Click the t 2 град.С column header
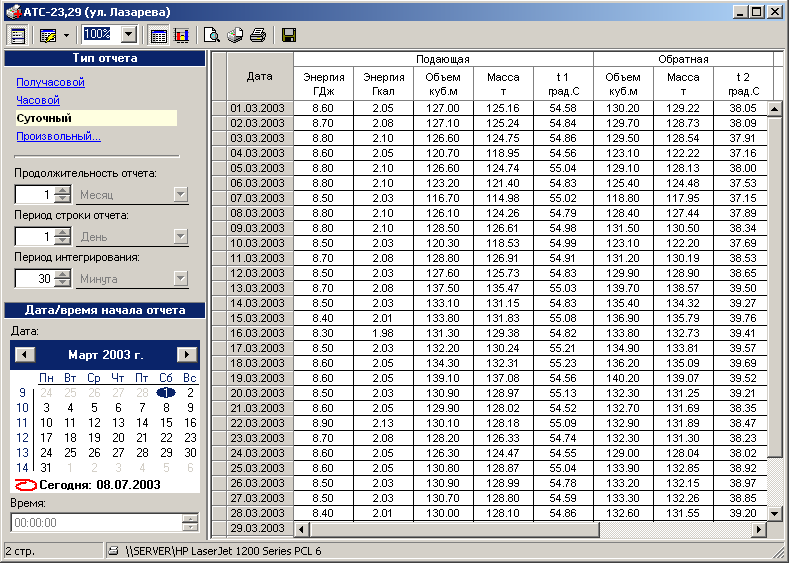Viewport: 789px width, 563px height. tap(743, 84)
